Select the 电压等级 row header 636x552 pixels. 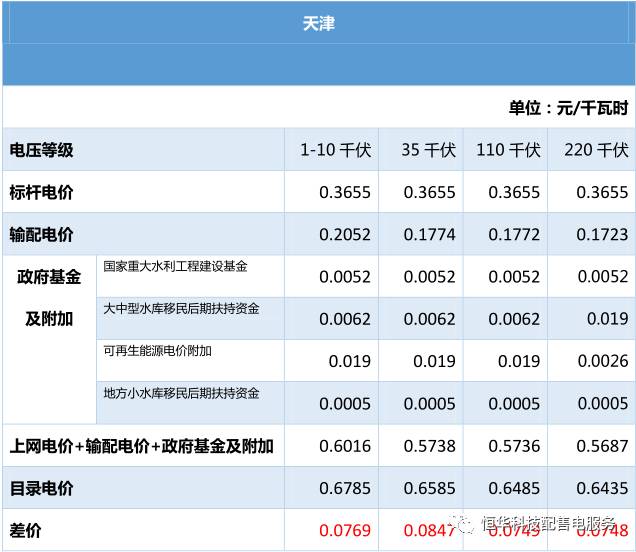pyautogui.click(x=41, y=150)
